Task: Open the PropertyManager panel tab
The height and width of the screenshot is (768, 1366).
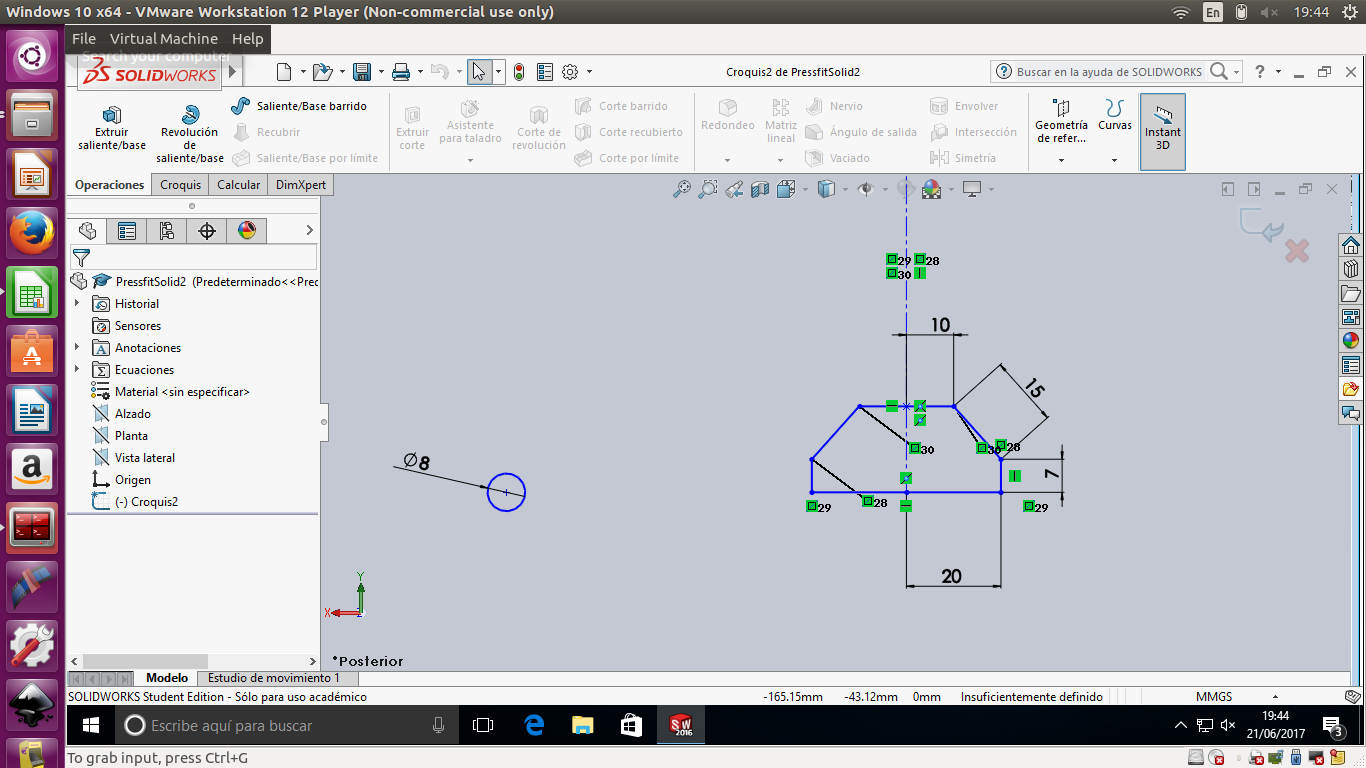Action: pos(127,231)
